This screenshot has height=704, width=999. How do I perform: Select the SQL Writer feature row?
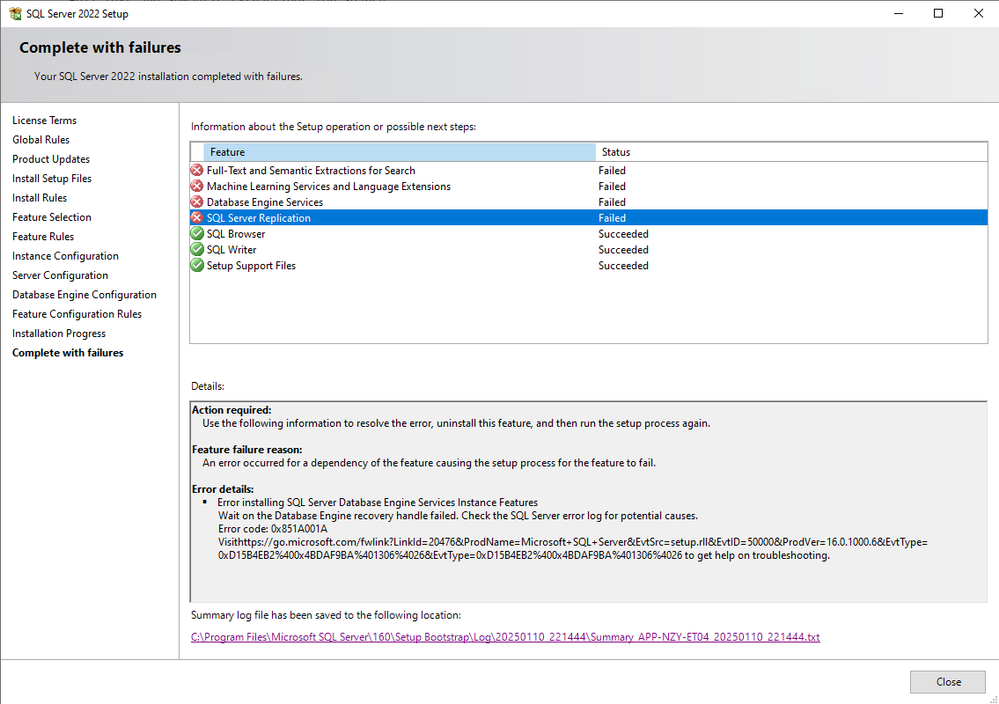coord(589,250)
